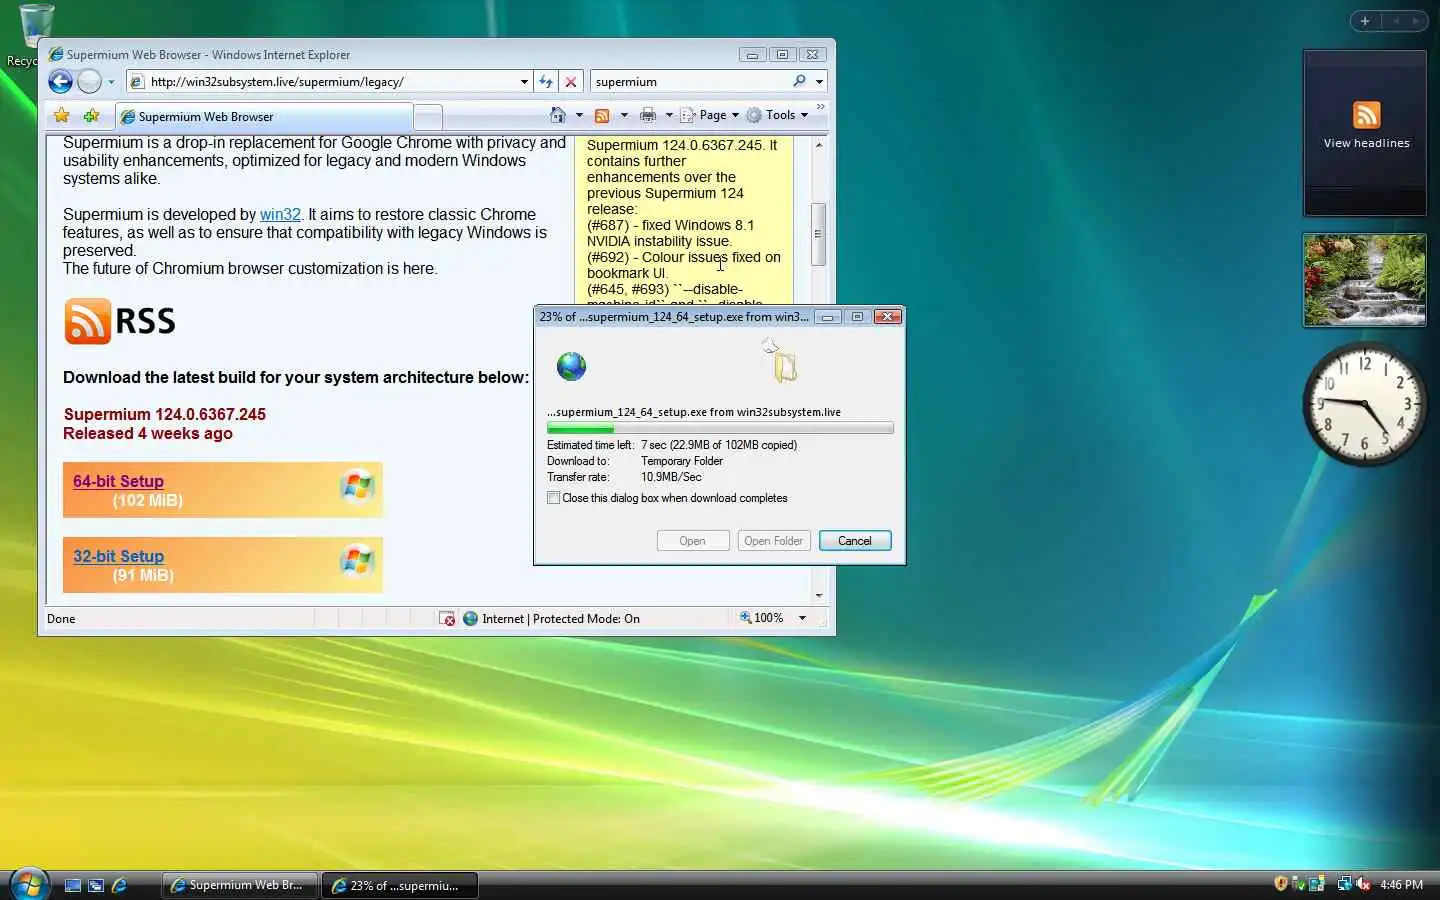Image resolution: width=1440 pixels, height=900 pixels.
Task: Follow the 'win32' hyperlink in the page
Action: (280, 214)
